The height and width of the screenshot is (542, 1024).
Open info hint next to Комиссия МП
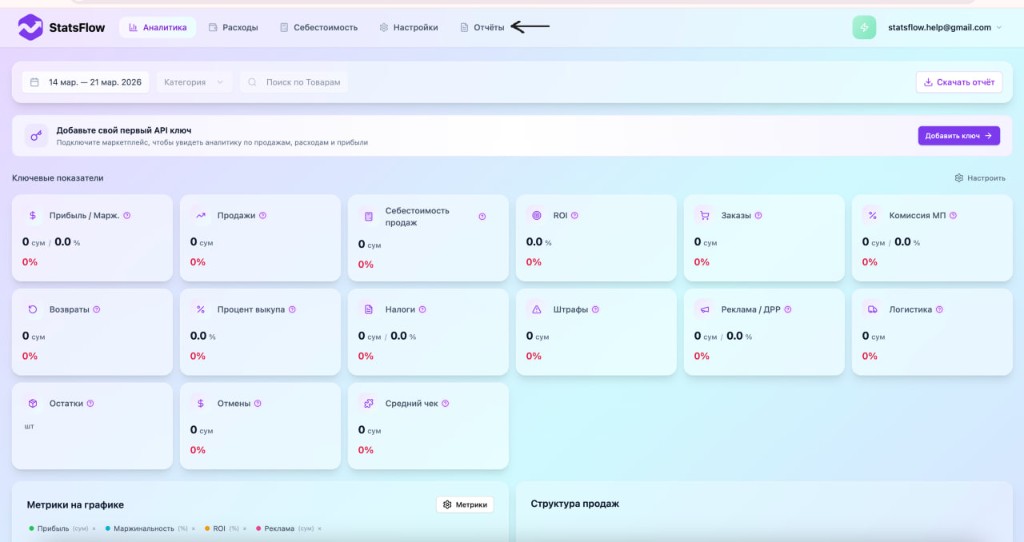tap(953, 215)
